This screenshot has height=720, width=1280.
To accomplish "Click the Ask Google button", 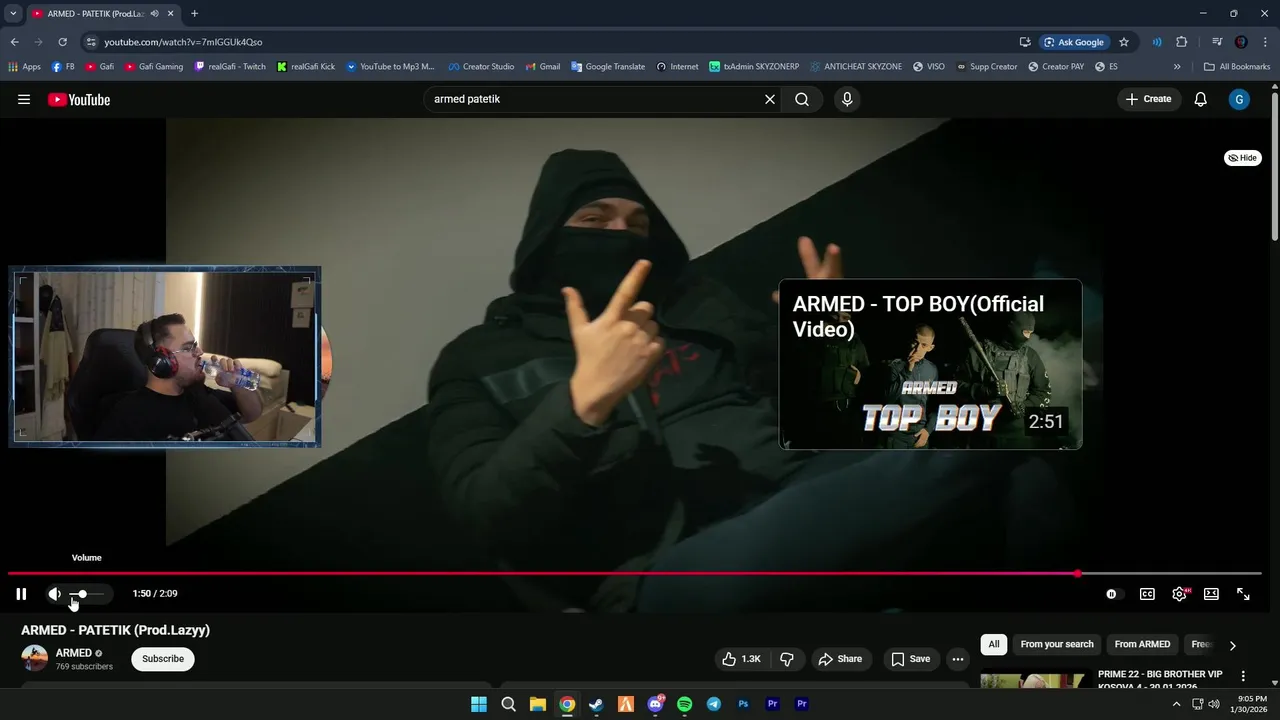I will tap(1075, 42).
